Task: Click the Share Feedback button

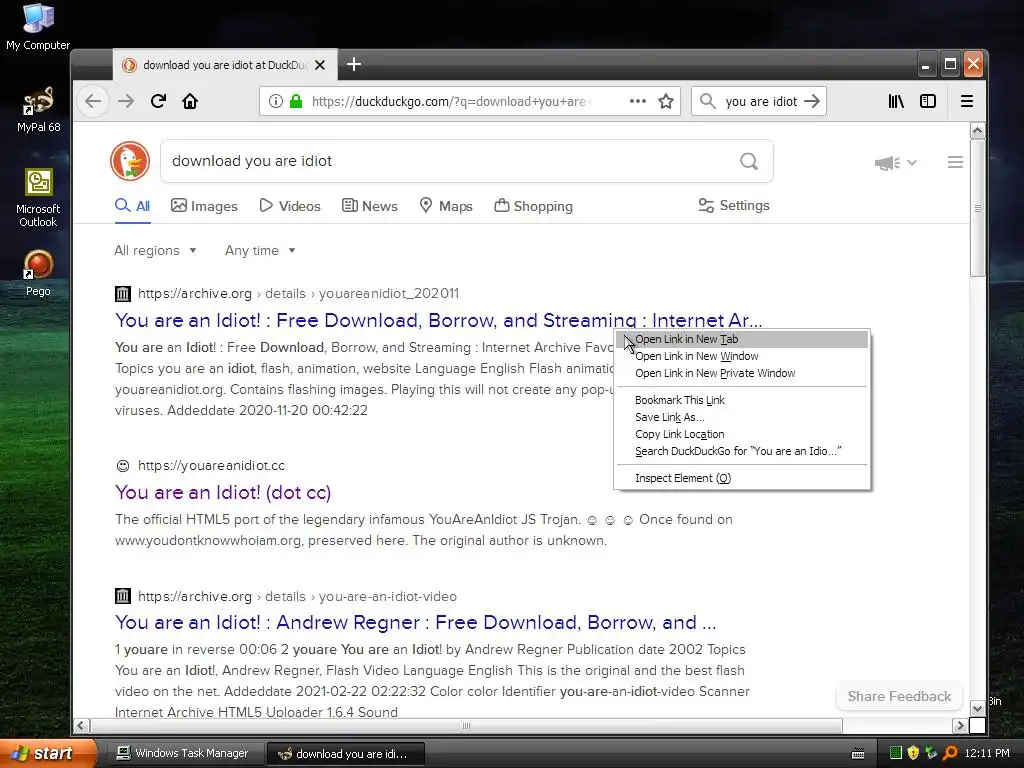Action: pyautogui.click(x=899, y=696)
